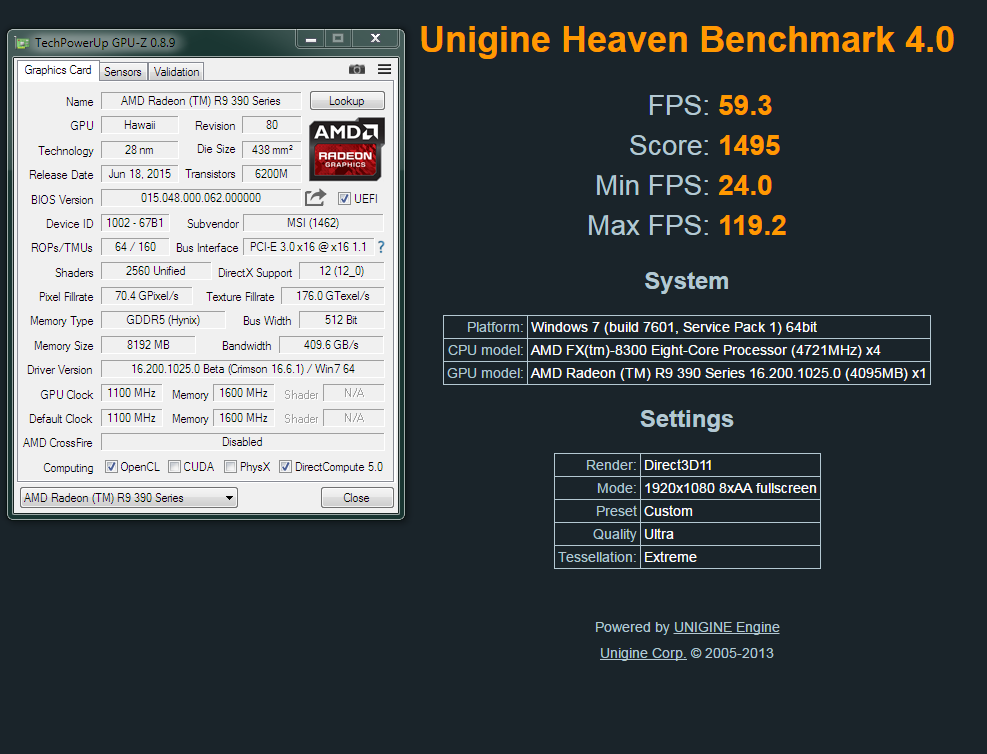Click the Bus Interface PCI-E 3.0 field
The image size is (987, 754).
[x=308, y=247]
